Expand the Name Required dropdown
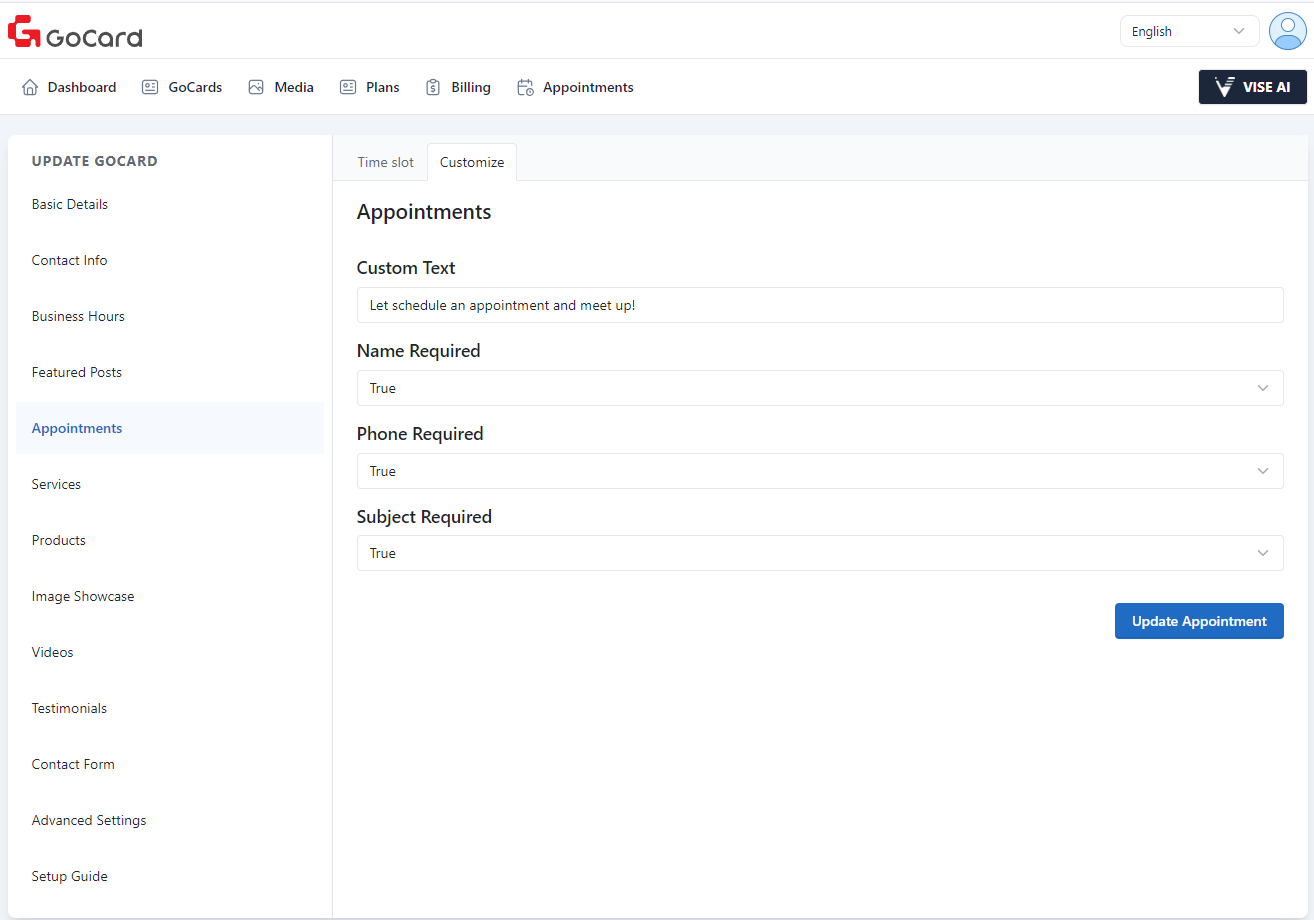This screenshot has width=1314, height=920. coord(819,388)
